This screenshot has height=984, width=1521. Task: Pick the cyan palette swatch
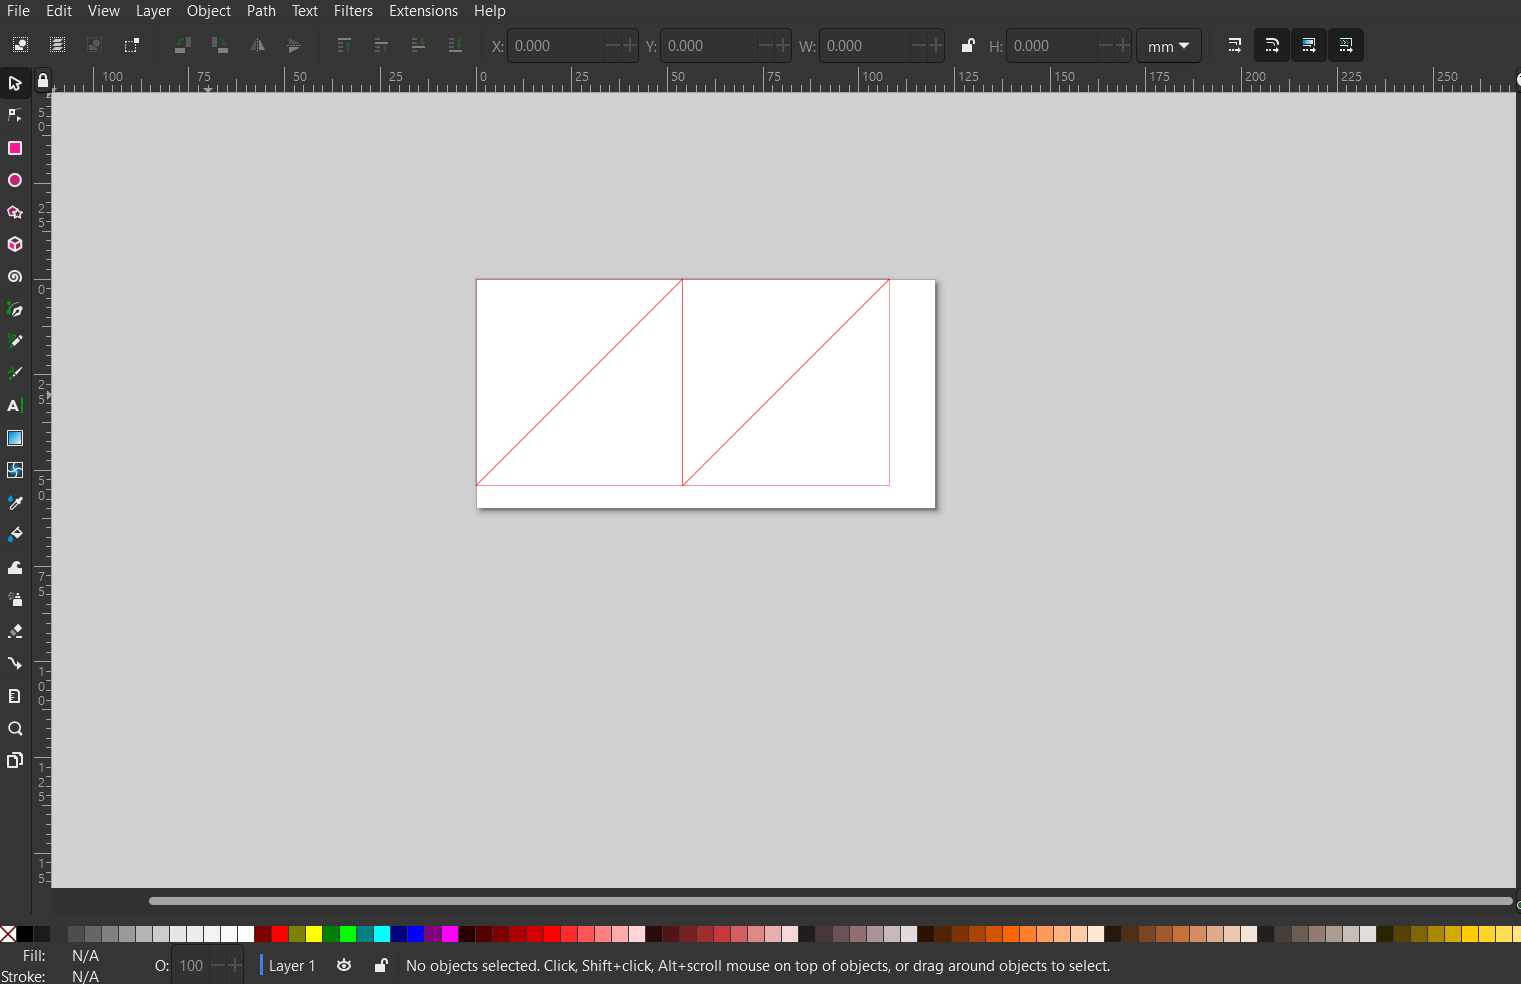382,934
